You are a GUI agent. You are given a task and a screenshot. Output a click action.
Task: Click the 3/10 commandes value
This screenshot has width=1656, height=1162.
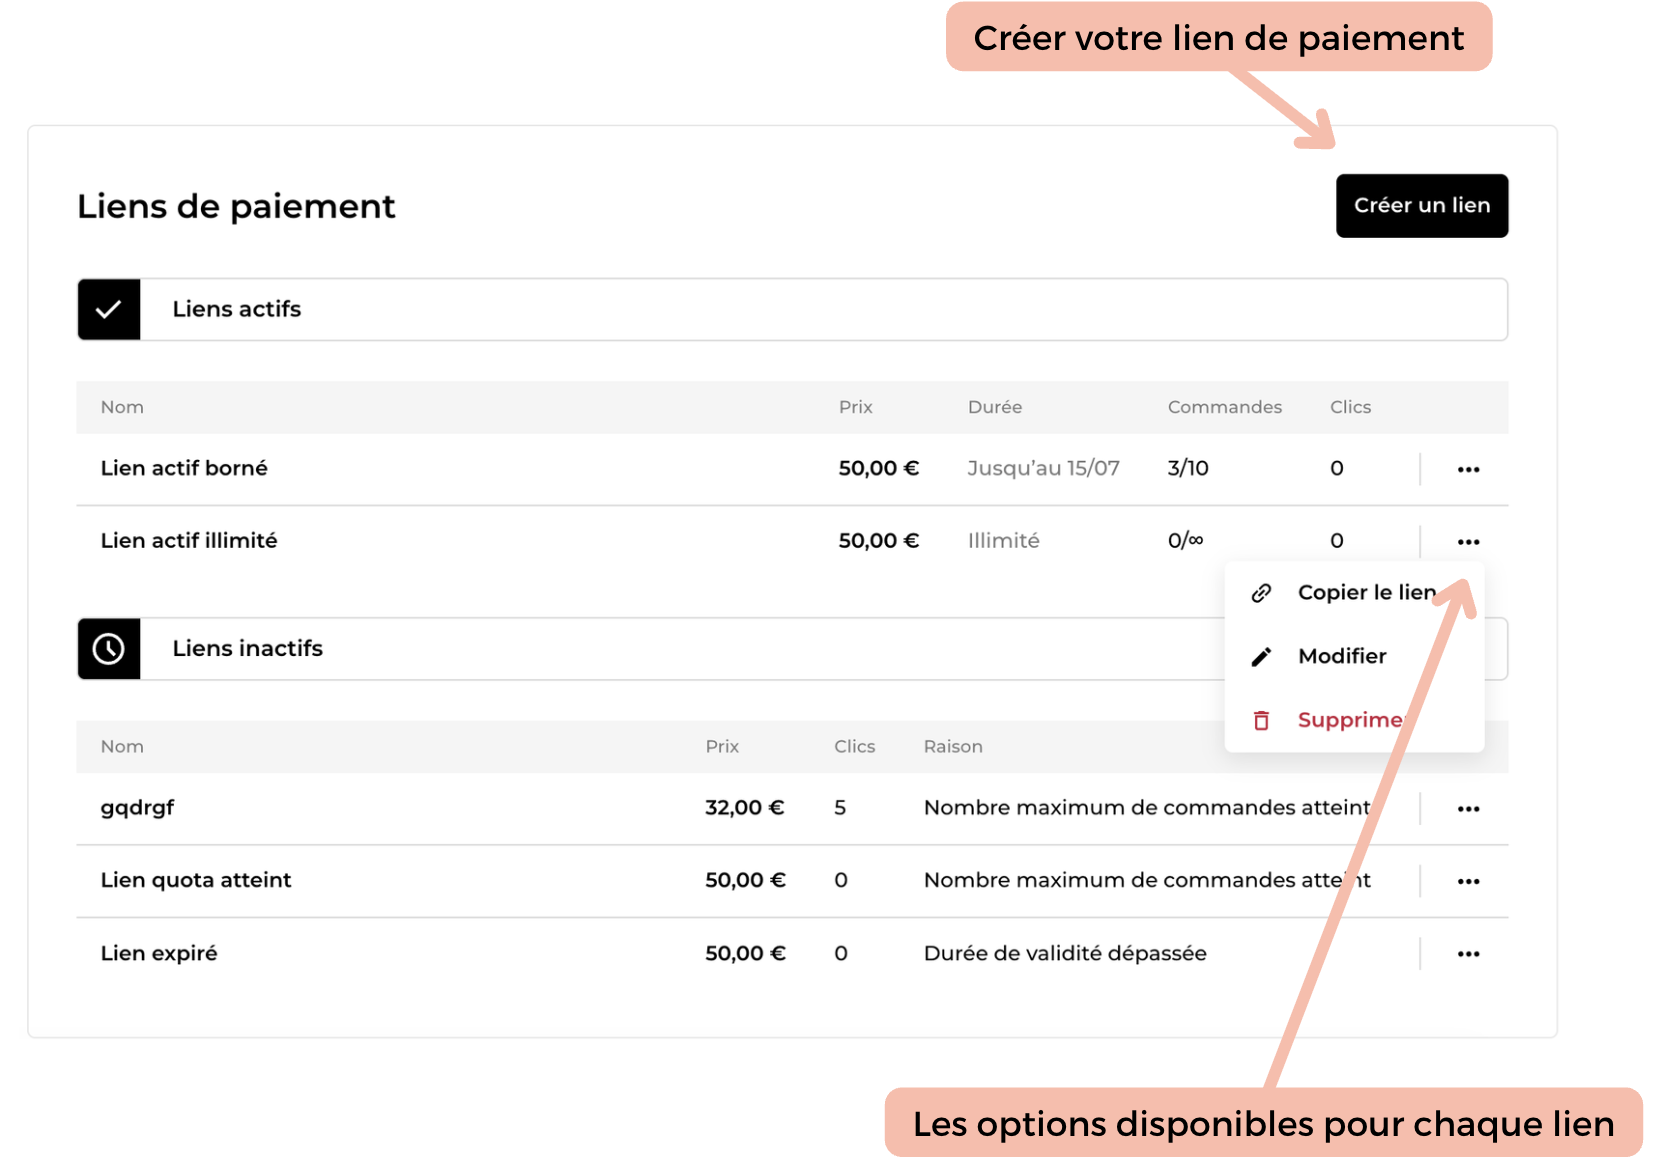1188,468
